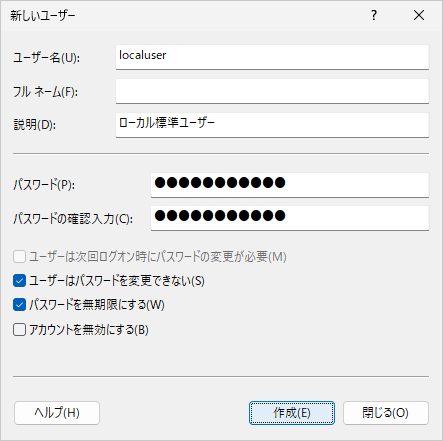Screen dimensions: 443x441
Task: Create the user with 作成(E) button
Action: (292, 413)
